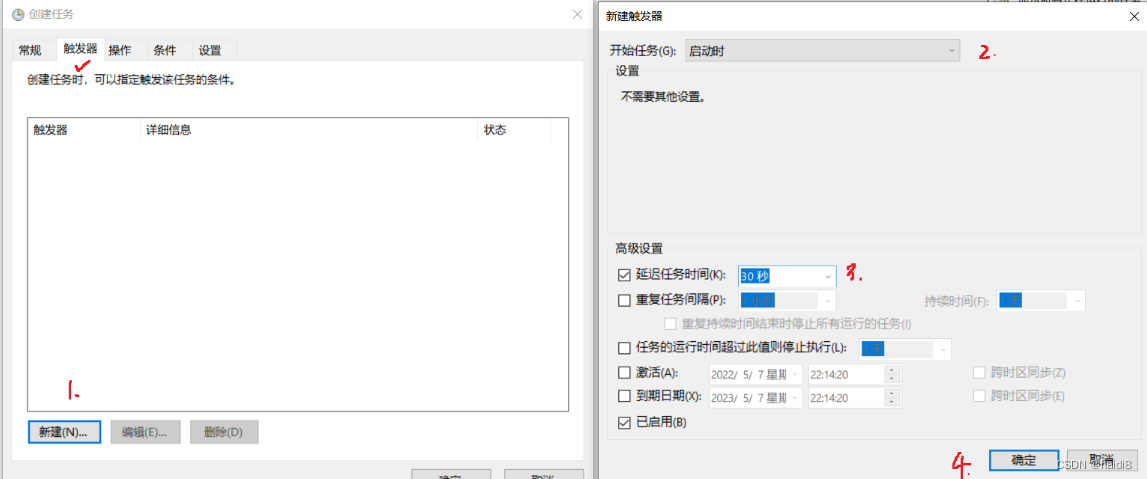The height and width of the screenshot is (479, 1147).
Task: Toggle the 已启用 checkbox
Action: (x=624, y=422)
